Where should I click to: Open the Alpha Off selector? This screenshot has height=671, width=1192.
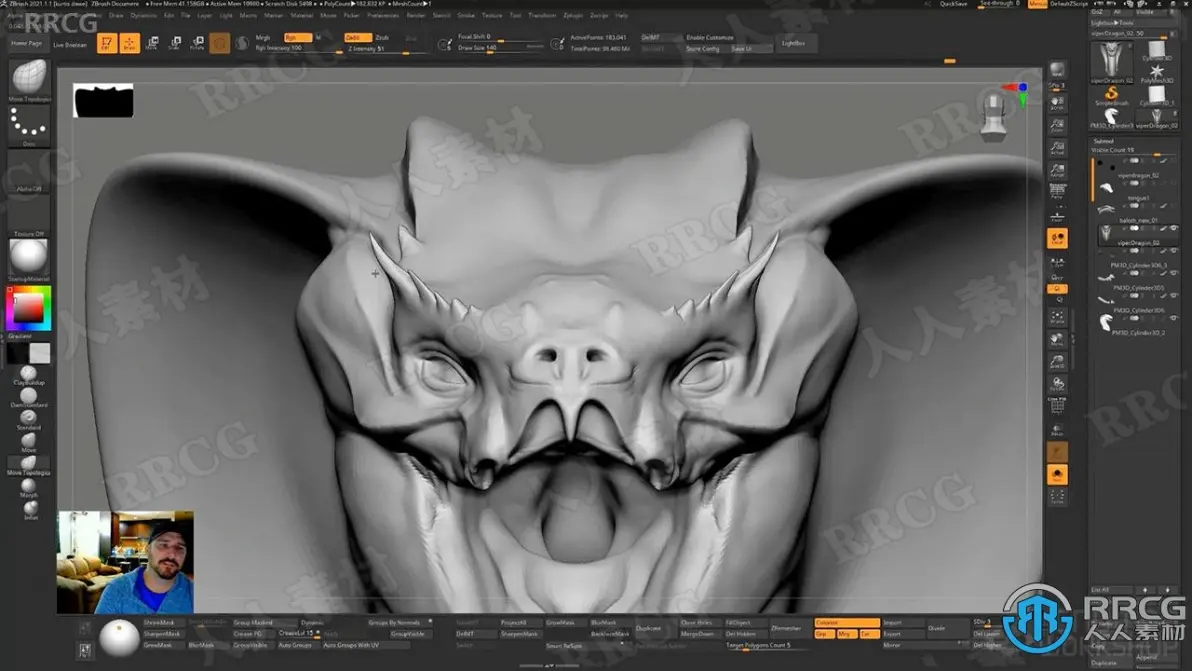point(29,173)
